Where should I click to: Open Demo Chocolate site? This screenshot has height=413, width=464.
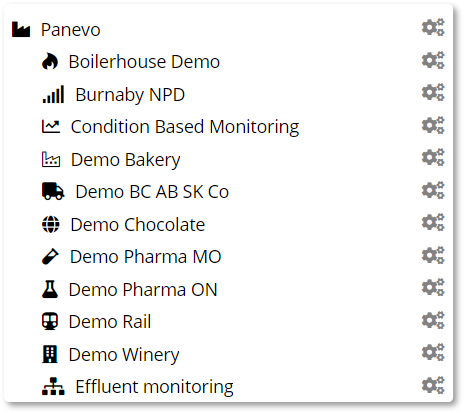pos(138,224)
